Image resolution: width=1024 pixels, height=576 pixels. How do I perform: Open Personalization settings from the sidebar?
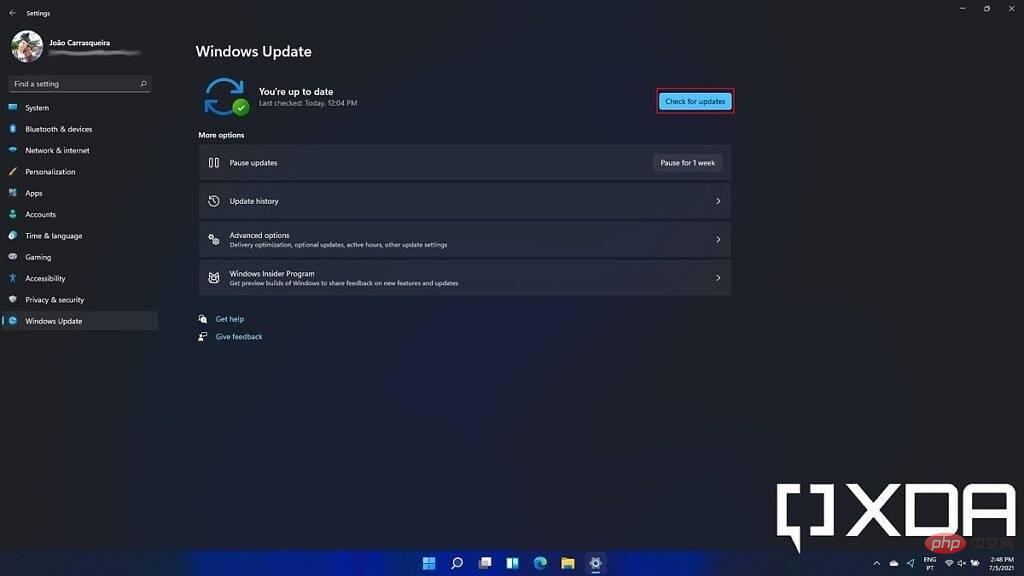click(x=55, y=171)
